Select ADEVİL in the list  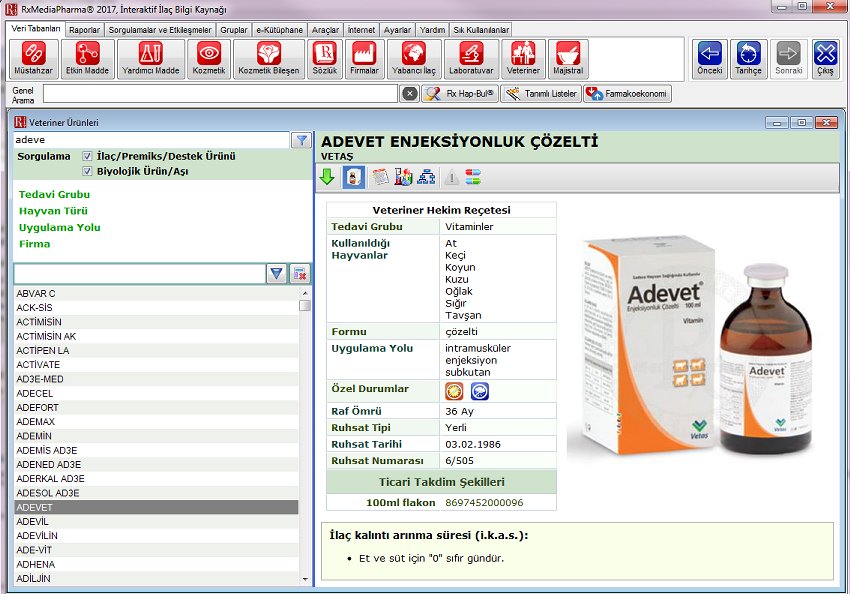click(156, 521)
